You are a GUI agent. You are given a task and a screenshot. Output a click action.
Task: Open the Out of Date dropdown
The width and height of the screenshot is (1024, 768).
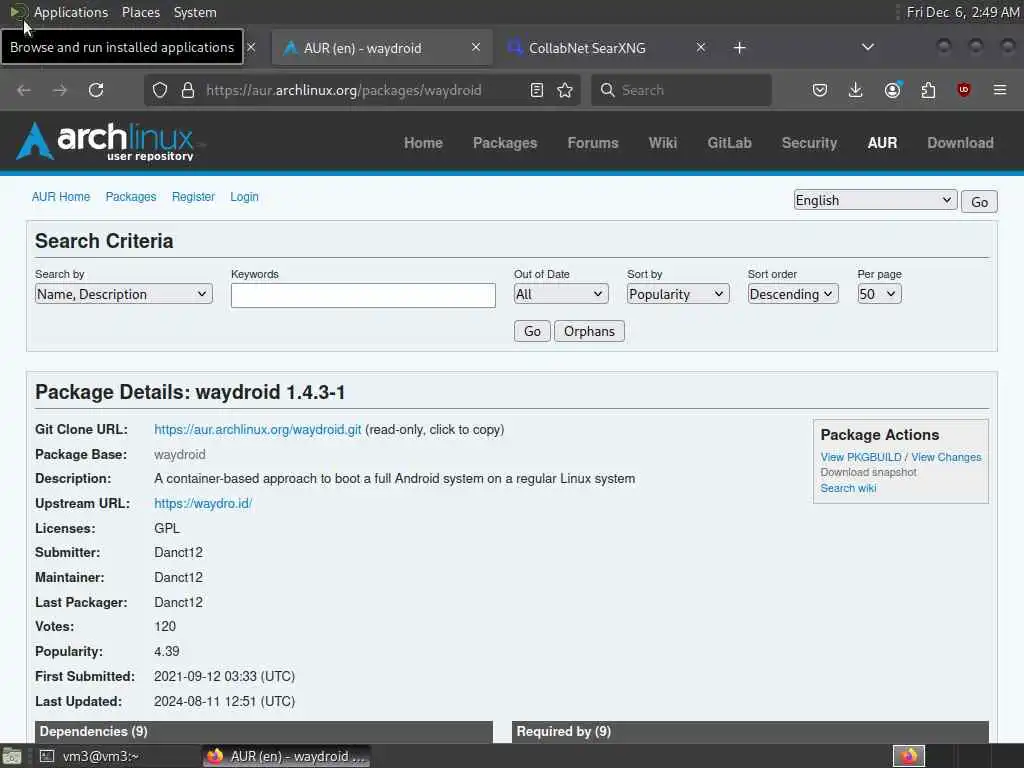tap(561, 295)
